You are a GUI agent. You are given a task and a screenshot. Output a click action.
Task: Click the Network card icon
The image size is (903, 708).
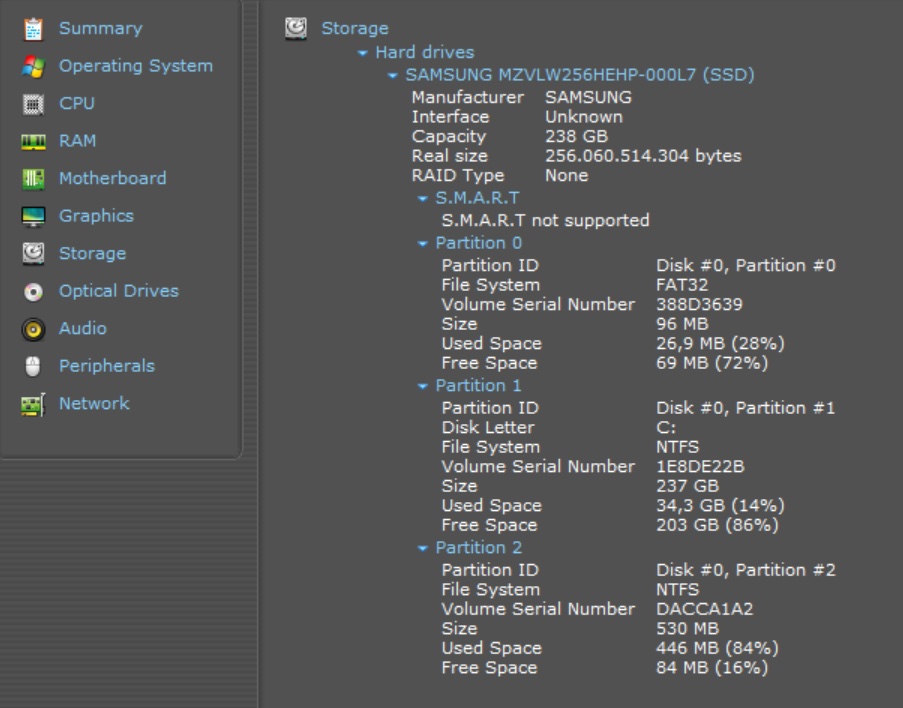33,404
